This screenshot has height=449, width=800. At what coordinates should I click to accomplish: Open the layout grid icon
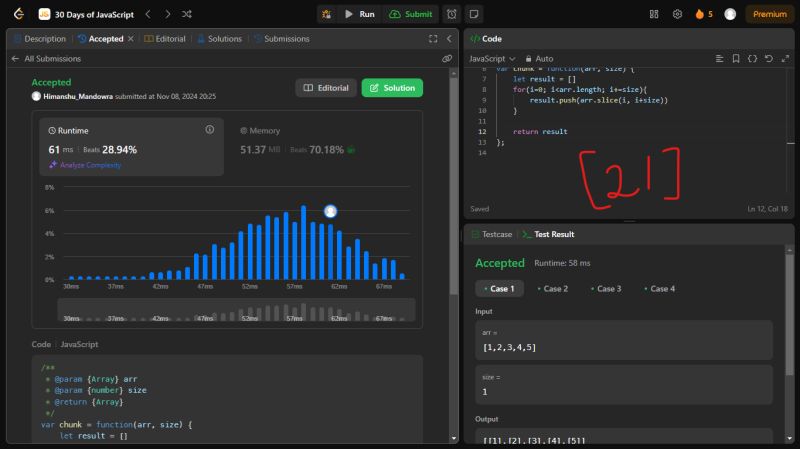point(654,14)
